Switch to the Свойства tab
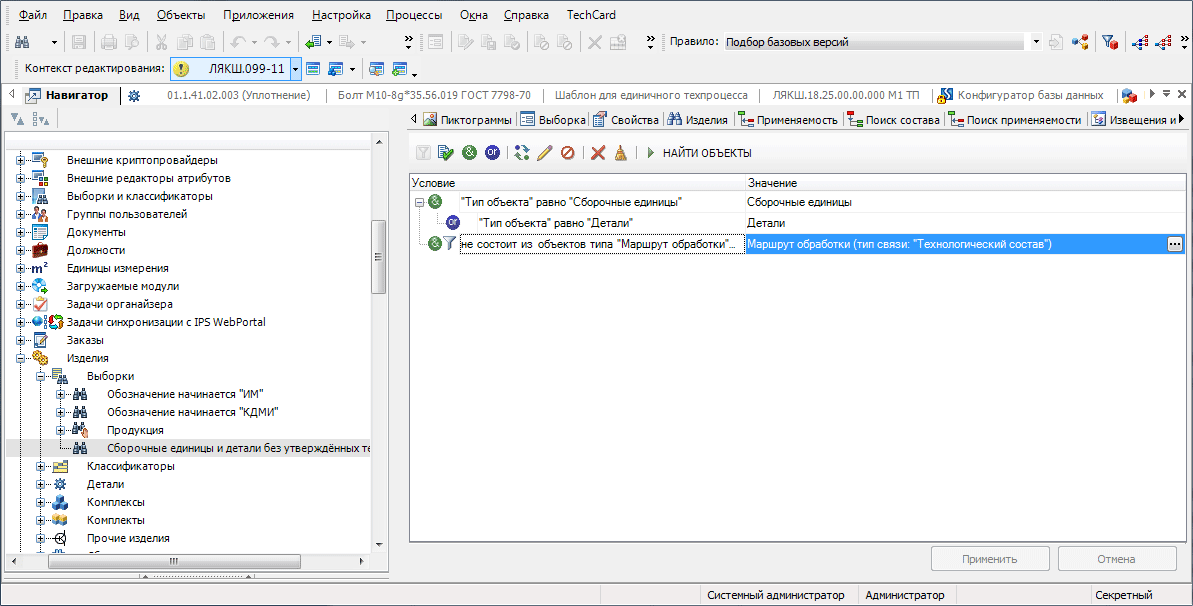Image resolution: width=1193 pixels, height=606 pixels. (626, 120)
